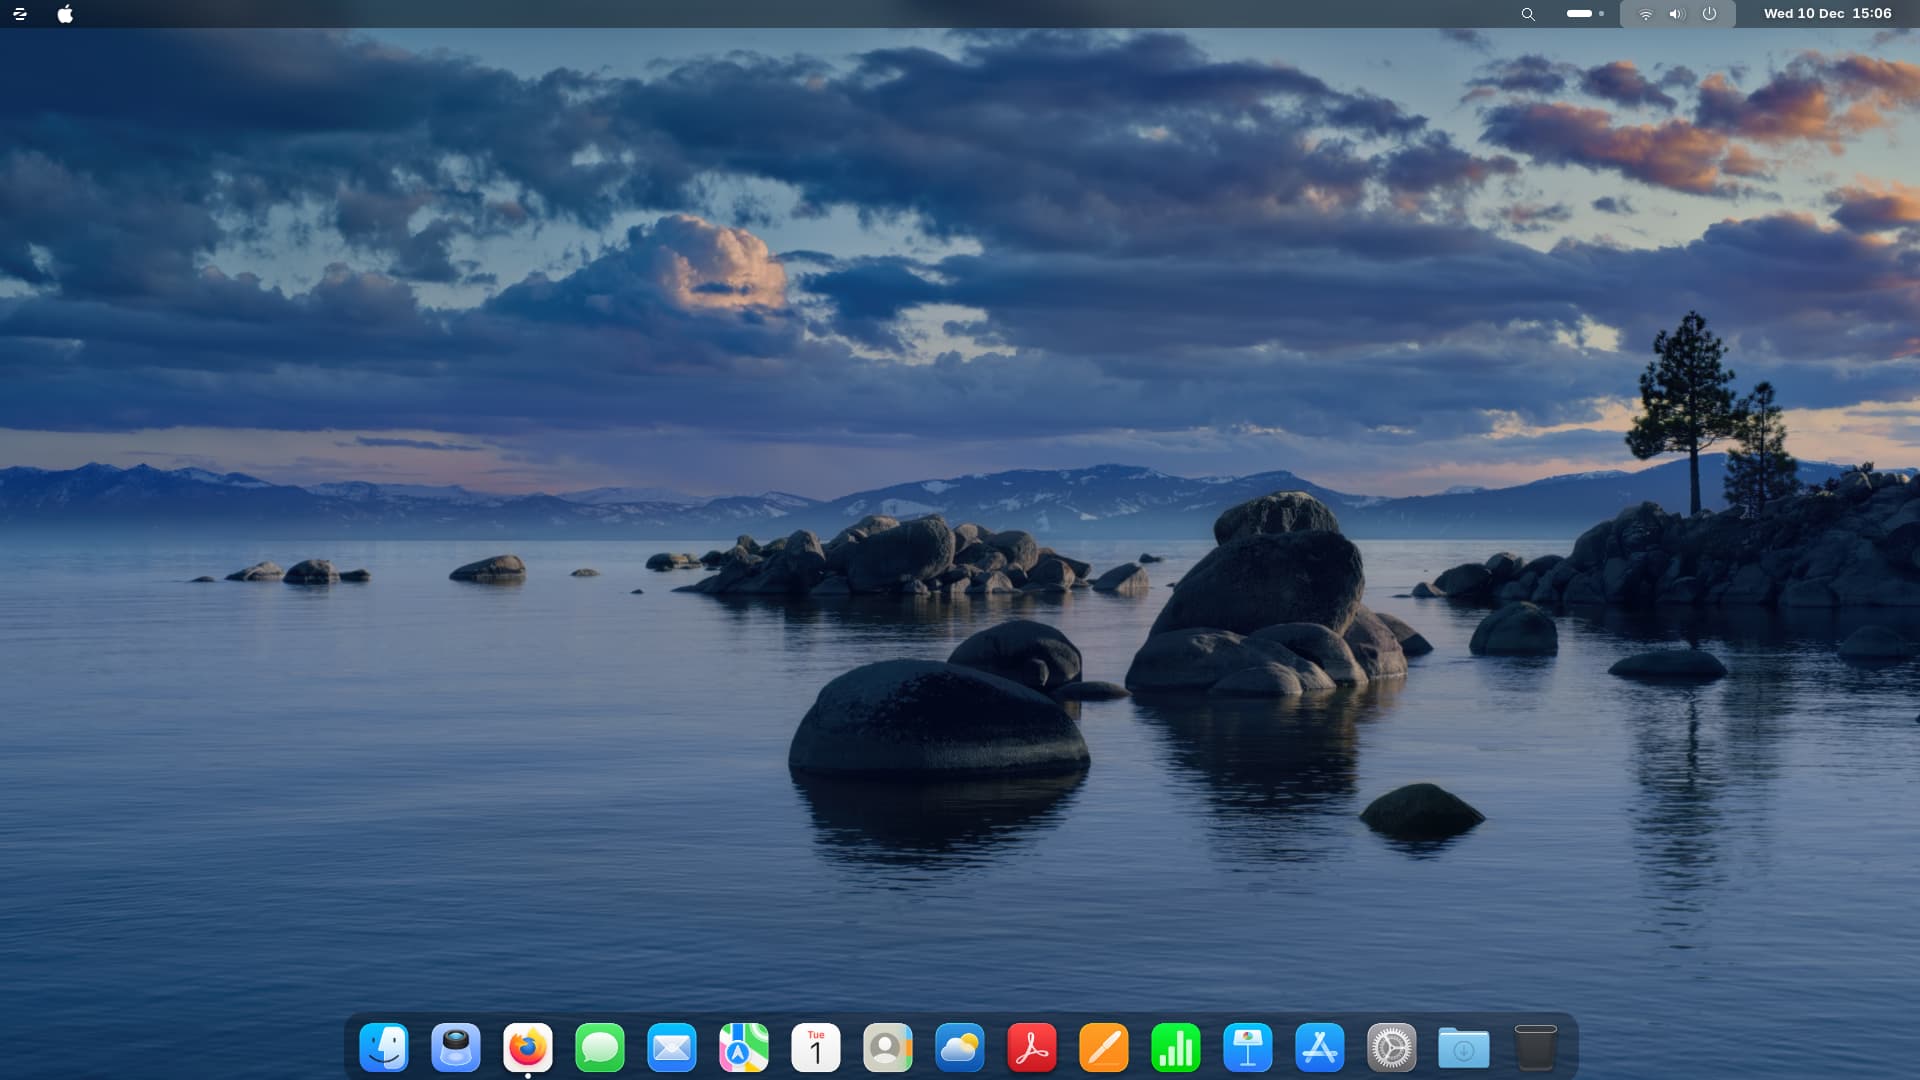The height and width of the screenshot is (1080, 1920).
Task: Open the date and time clock
Action: 1827,14
